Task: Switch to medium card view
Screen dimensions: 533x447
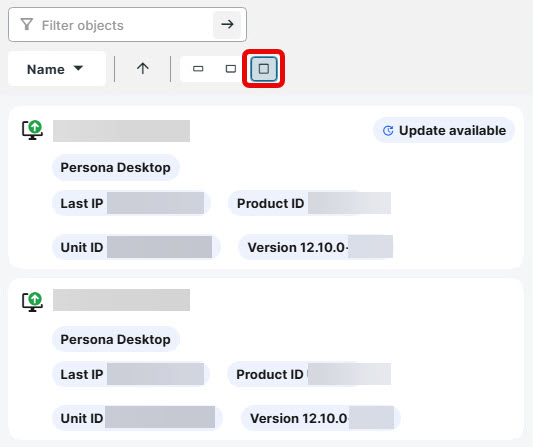Action: coord(231,69)
